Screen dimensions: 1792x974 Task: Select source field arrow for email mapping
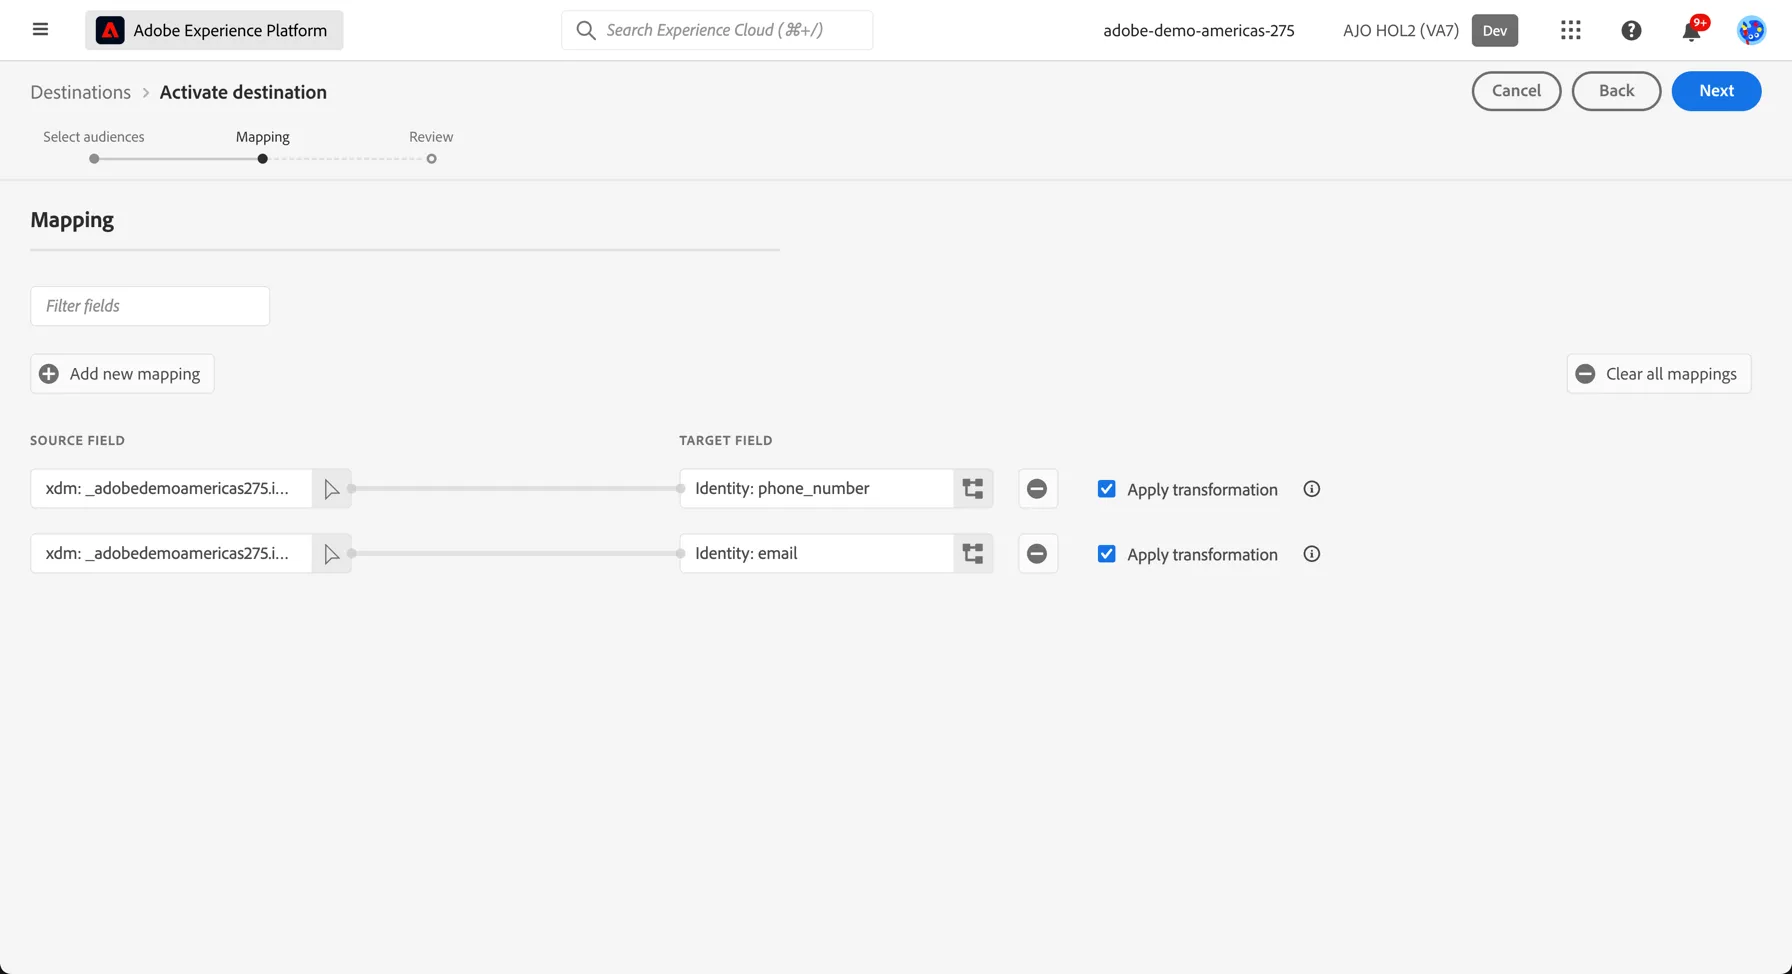pos(331,554)
